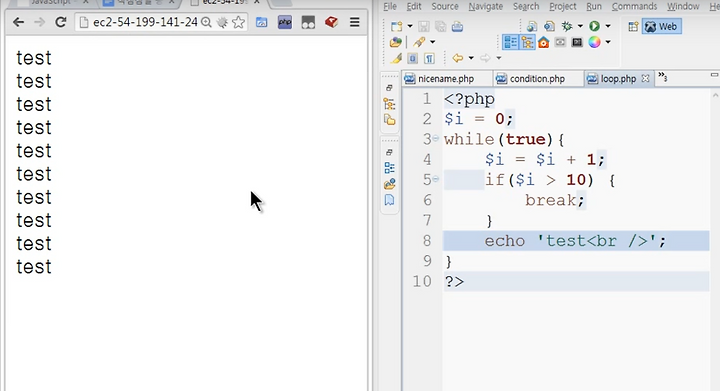This screenshot has width=720, height=391.
Task: Open the Run menu
Action: [594, 6]
